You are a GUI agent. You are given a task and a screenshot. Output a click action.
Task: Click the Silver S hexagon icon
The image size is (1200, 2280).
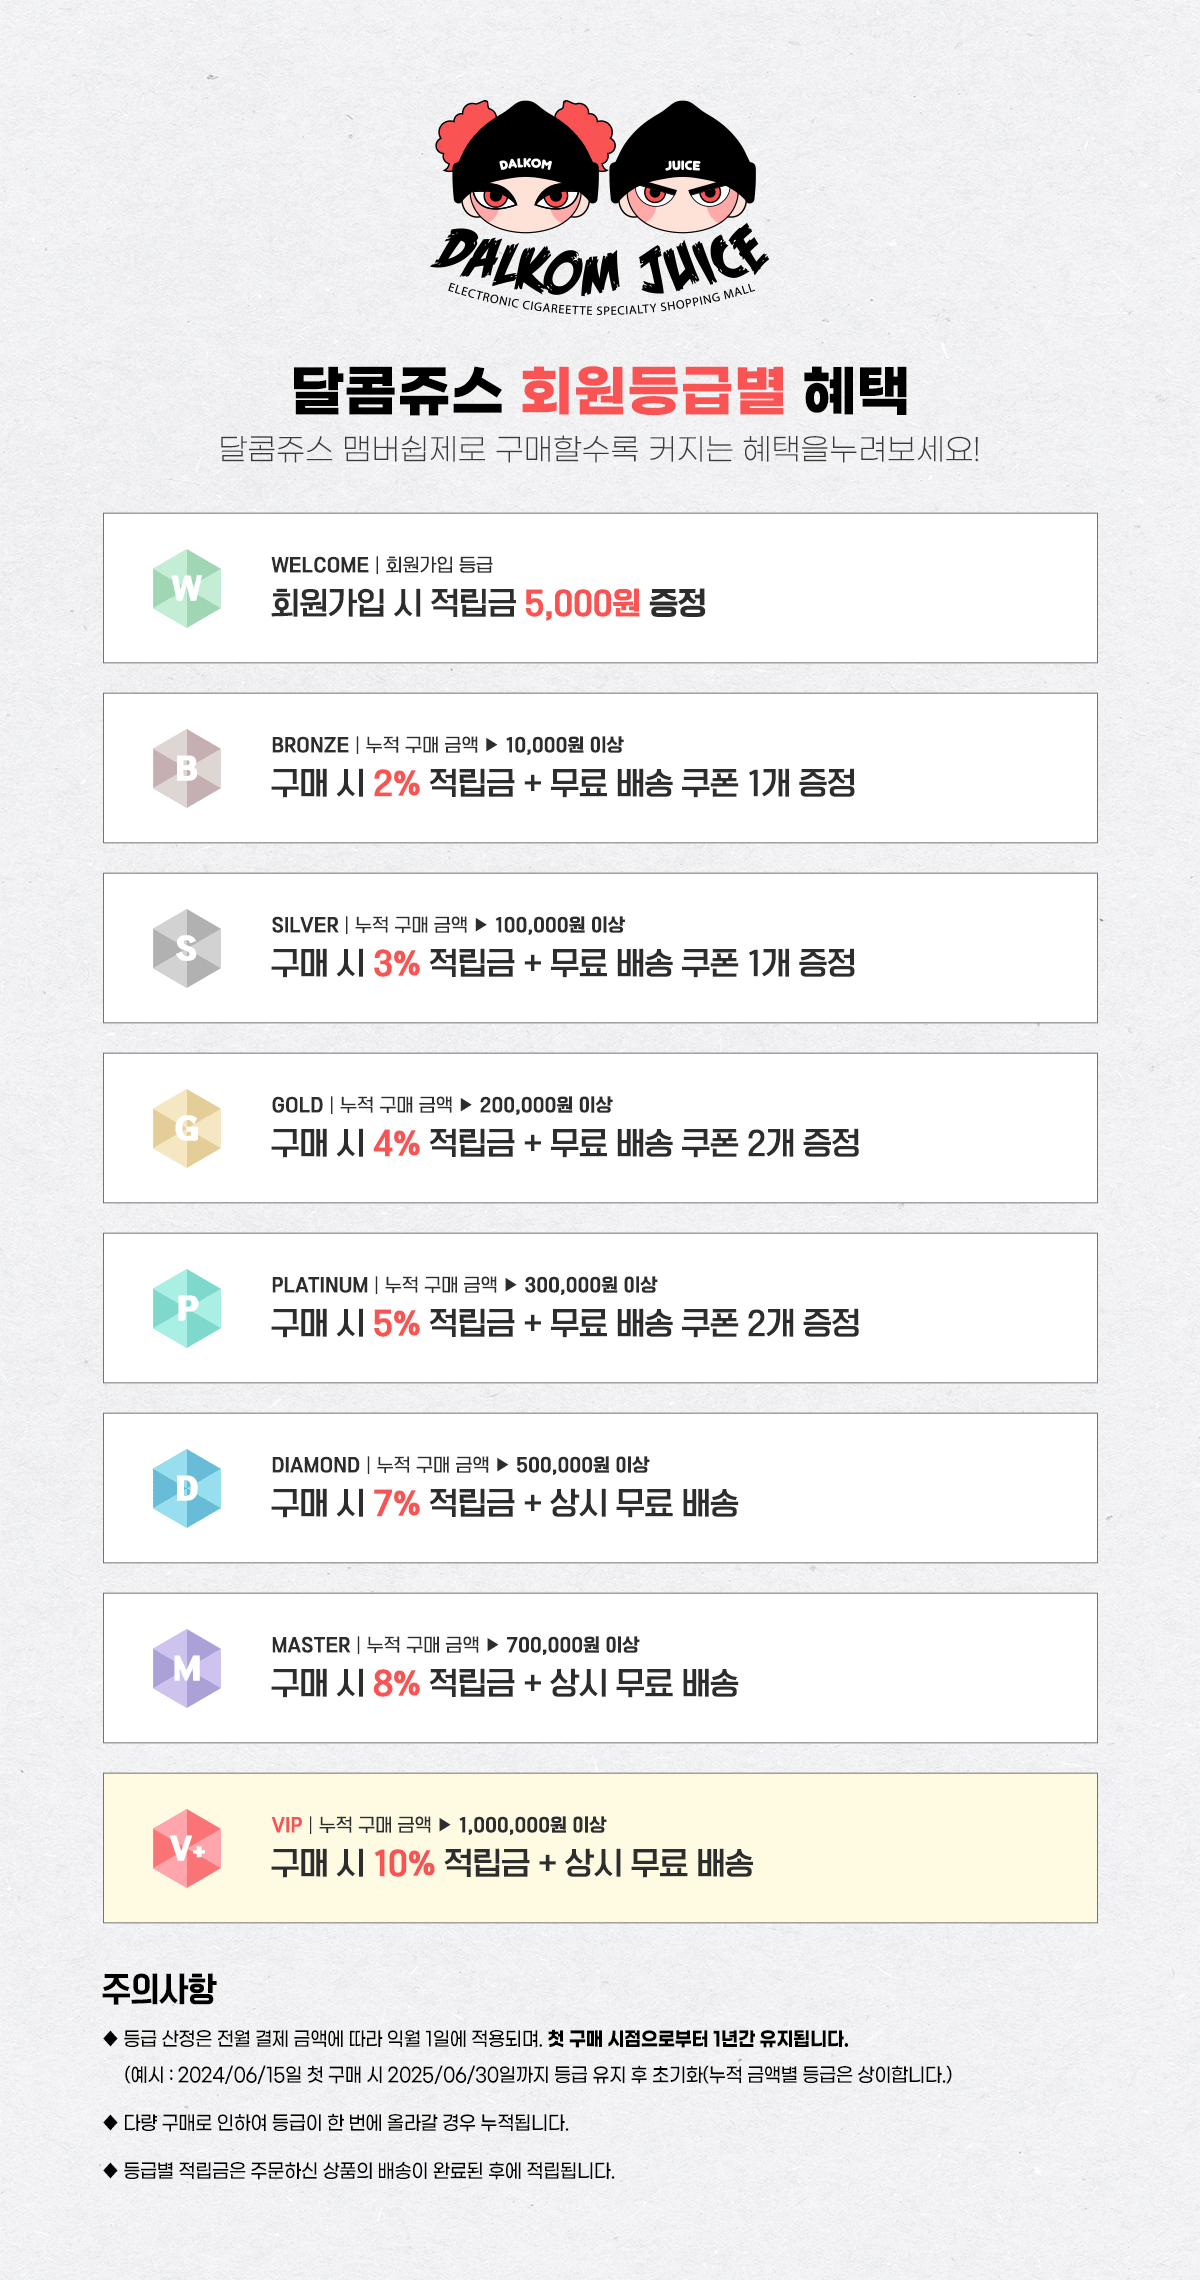pos(187,948)
